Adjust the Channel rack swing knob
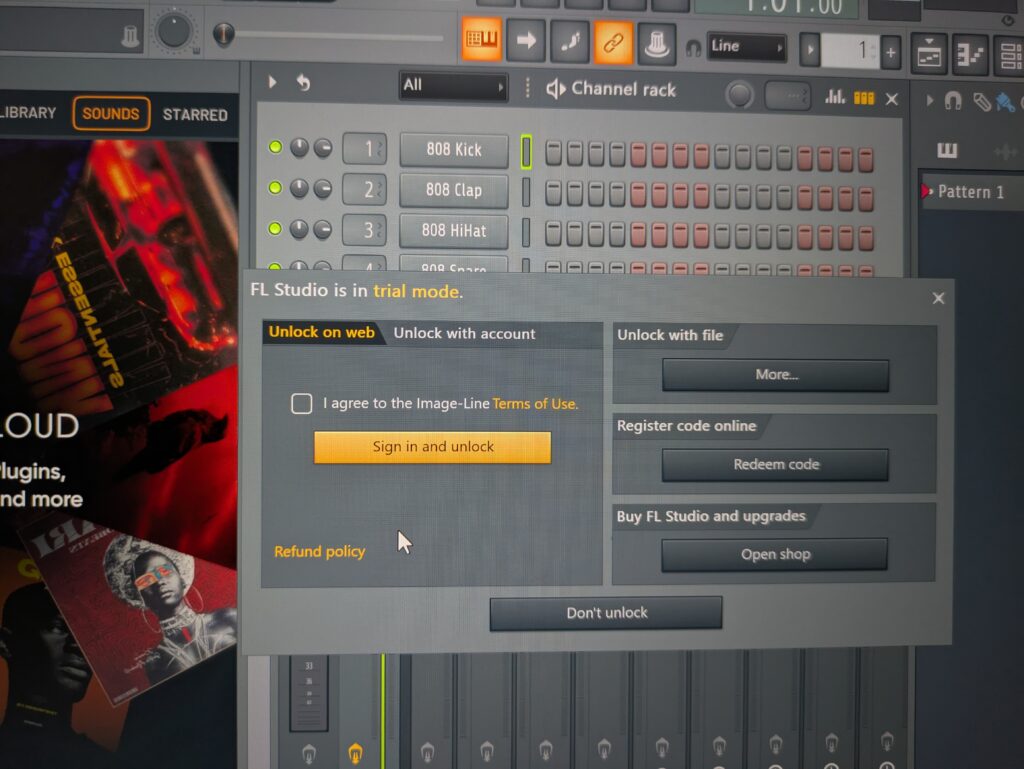The height and width of the screenshot is (769, 1024). [x=739, y=95]
